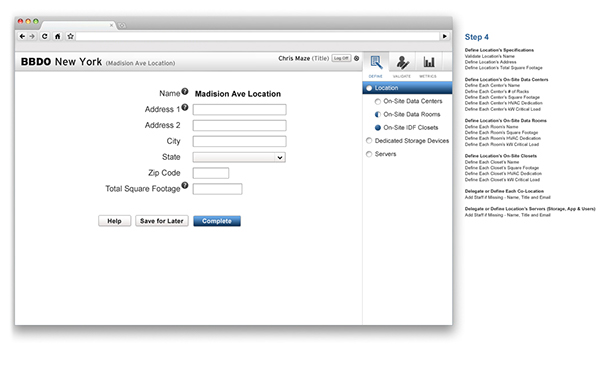600x388 pixels.
Task: Click the Chris Maze user name
Action: tap(294, 58)
